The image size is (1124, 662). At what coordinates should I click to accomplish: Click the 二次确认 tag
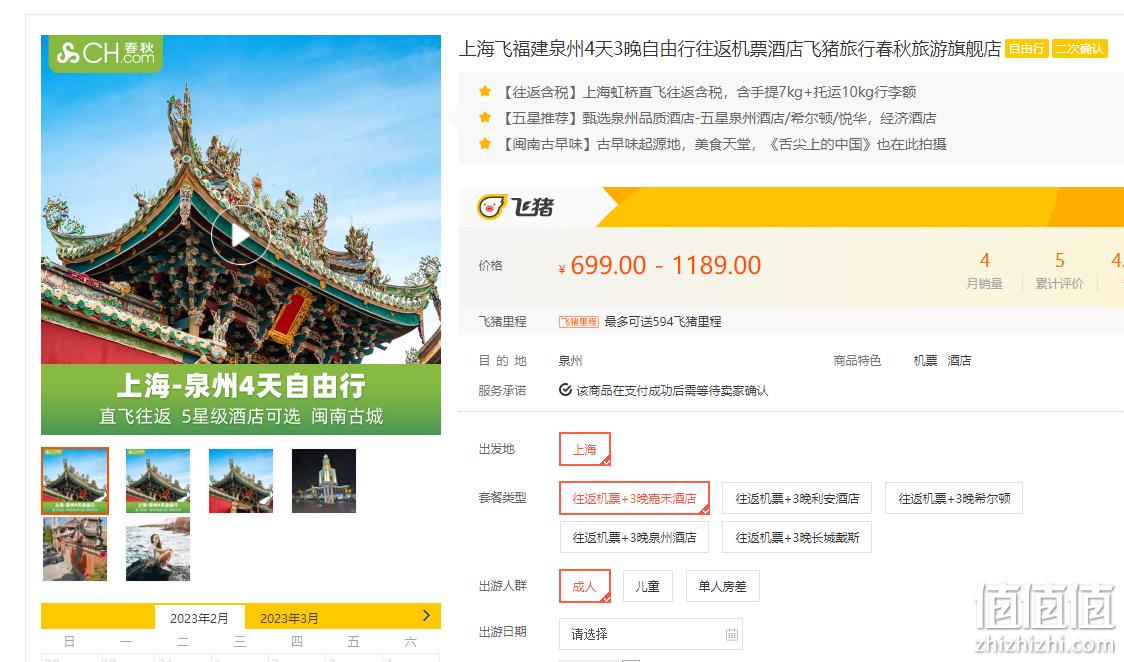tap(1080, 49)
